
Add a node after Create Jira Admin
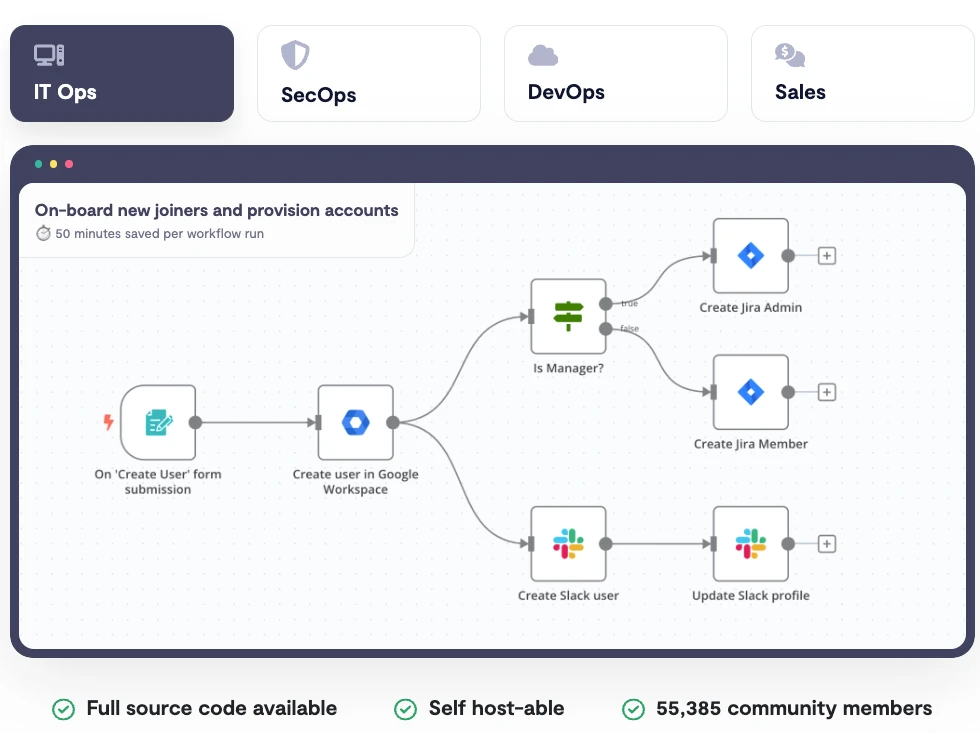click(x=827, y=256)
